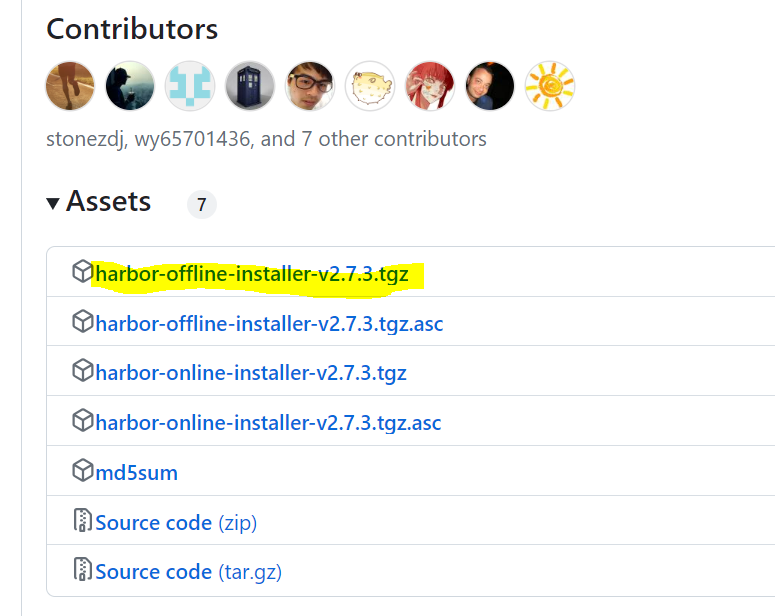
Task: Download harbor-online-installer-v2.7.3.tgz.asc signature file
Action: tap(268, 423)
